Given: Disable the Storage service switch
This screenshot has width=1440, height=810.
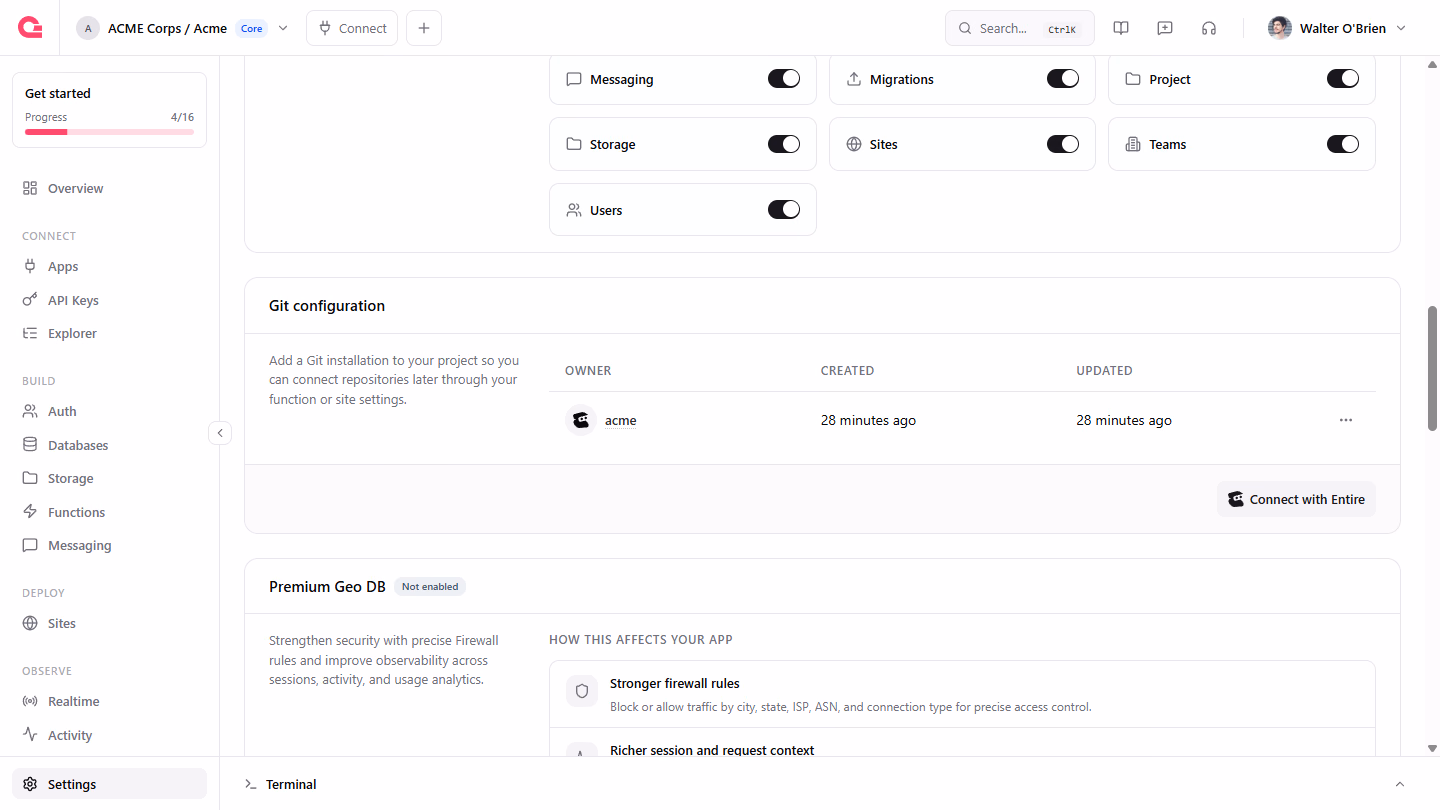Looking at the screenshot, I should click(784, 144).
